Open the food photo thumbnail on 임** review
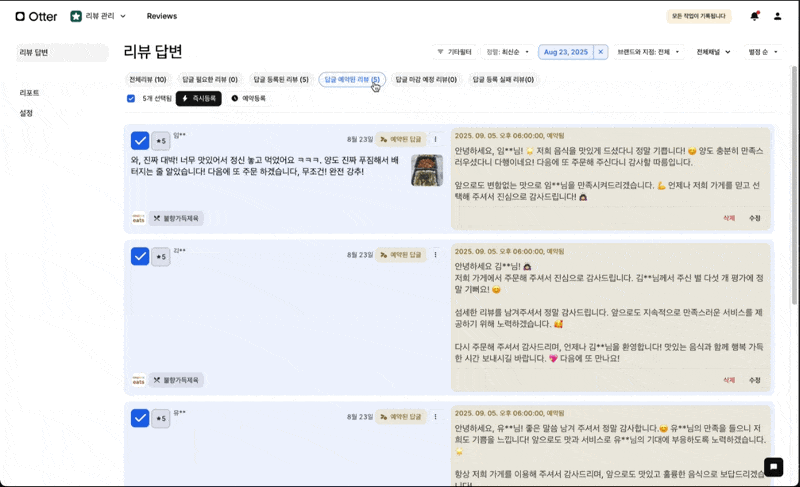Image resolution: width=800 pixels, height=487 pixels. (427, 170)
